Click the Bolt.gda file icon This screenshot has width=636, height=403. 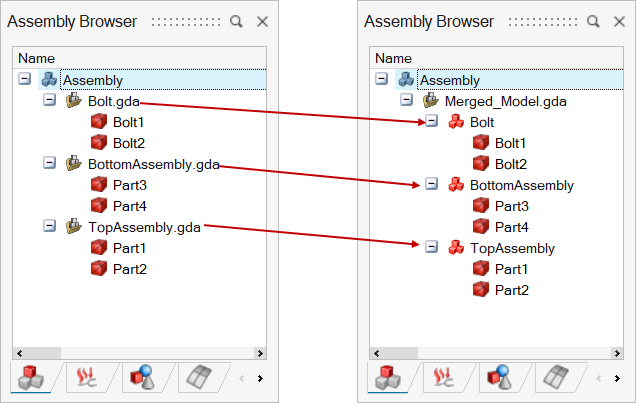(x=74, y=100)
